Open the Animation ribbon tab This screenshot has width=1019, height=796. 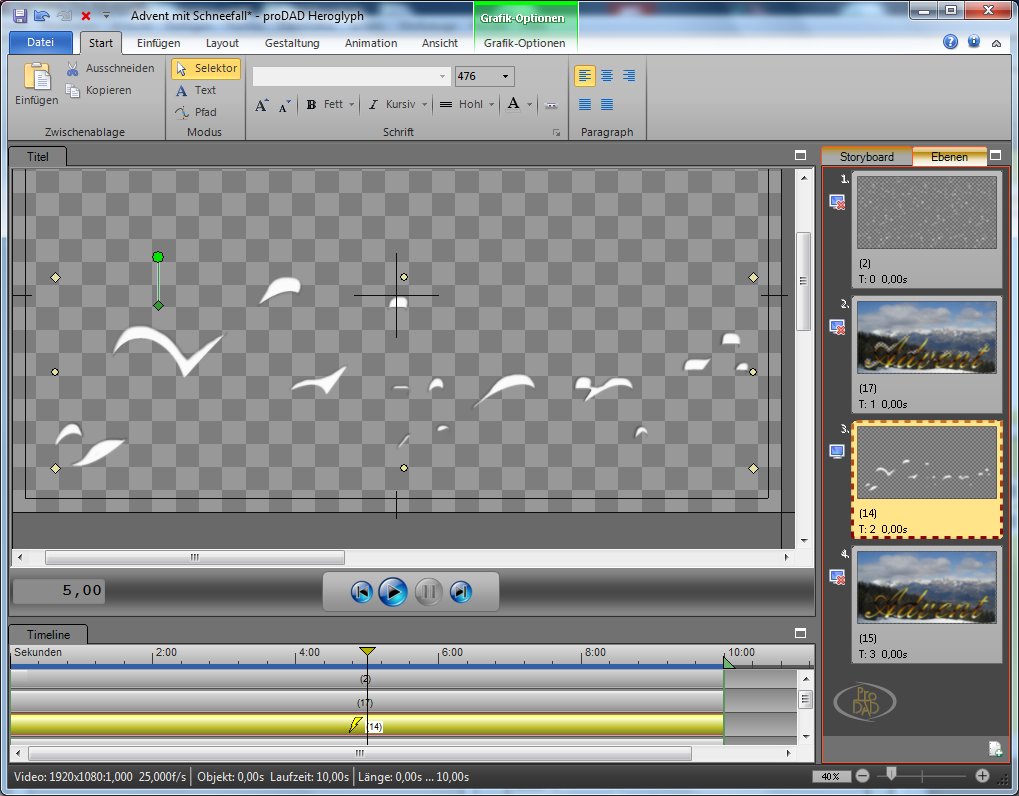371,43
